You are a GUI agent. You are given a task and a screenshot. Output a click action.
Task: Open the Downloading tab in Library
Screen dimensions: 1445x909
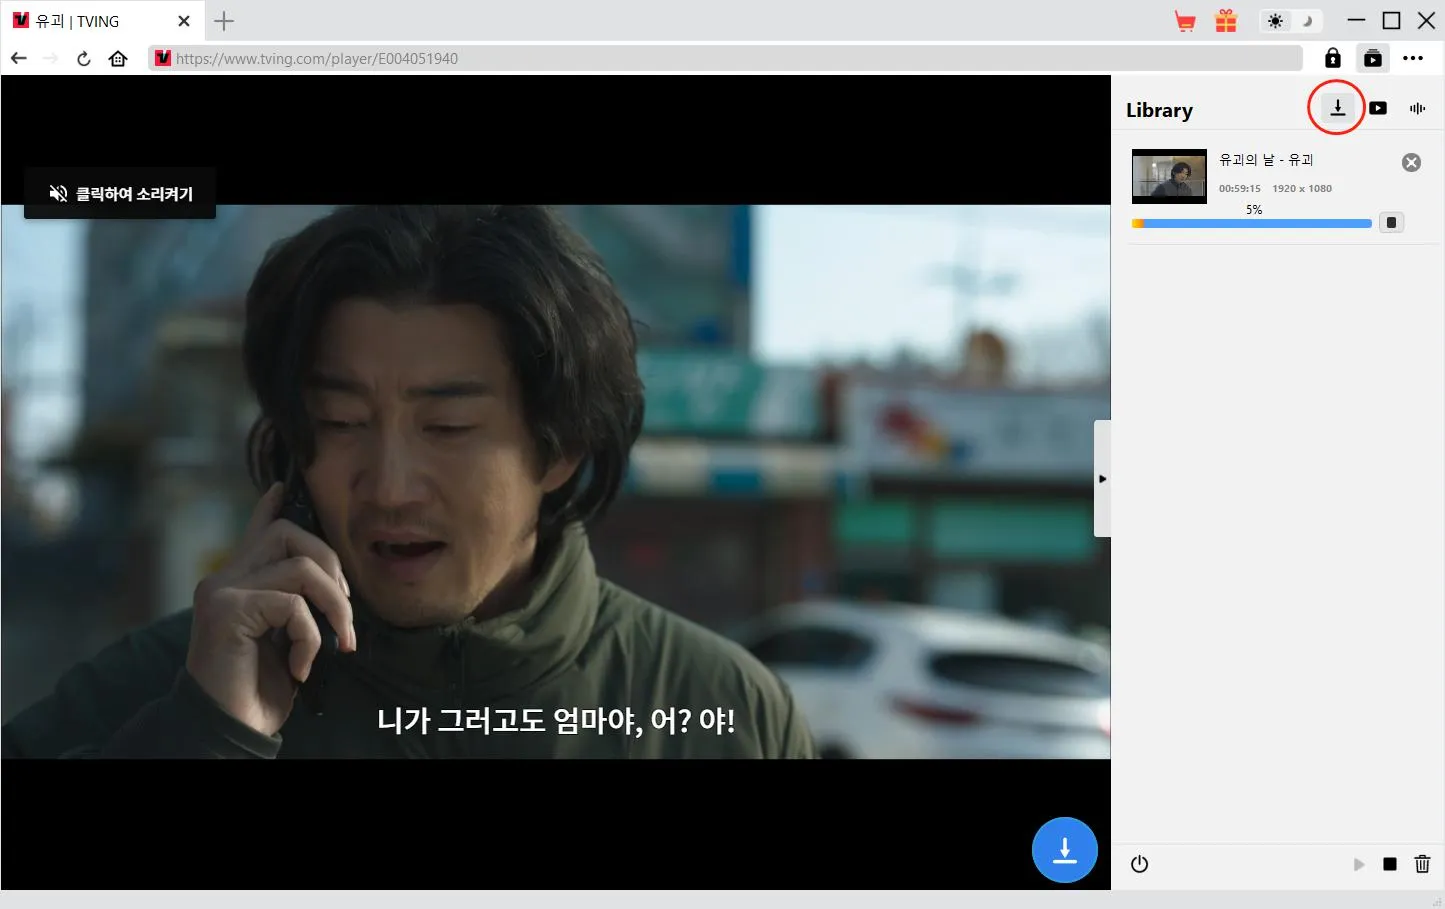pos(1337,108)
